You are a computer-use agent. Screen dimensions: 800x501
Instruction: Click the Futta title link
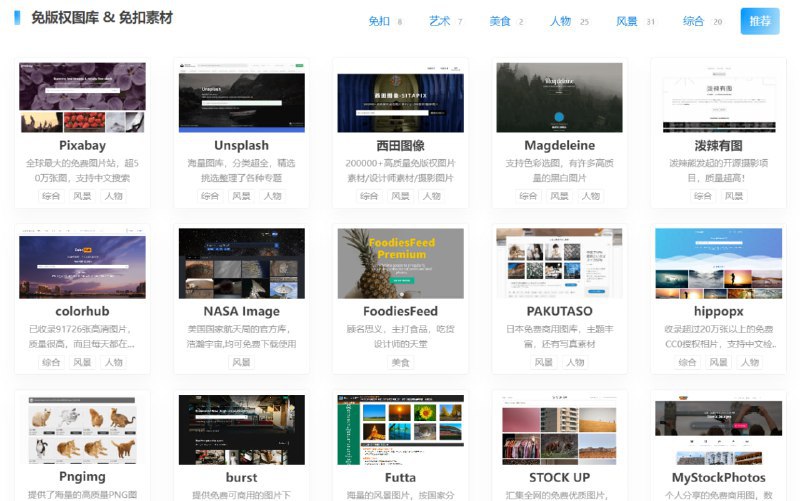point(401,478)
